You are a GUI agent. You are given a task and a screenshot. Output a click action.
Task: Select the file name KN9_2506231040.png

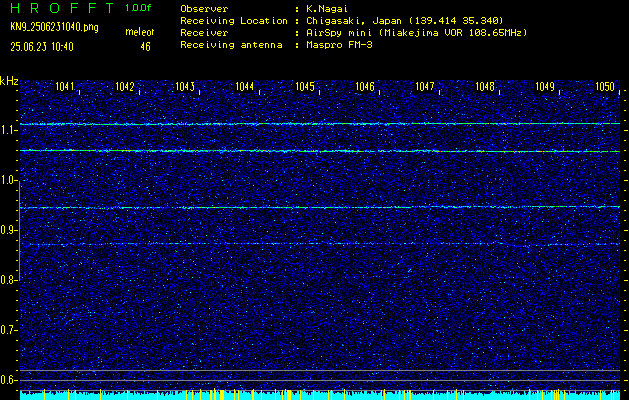[54, 27]
